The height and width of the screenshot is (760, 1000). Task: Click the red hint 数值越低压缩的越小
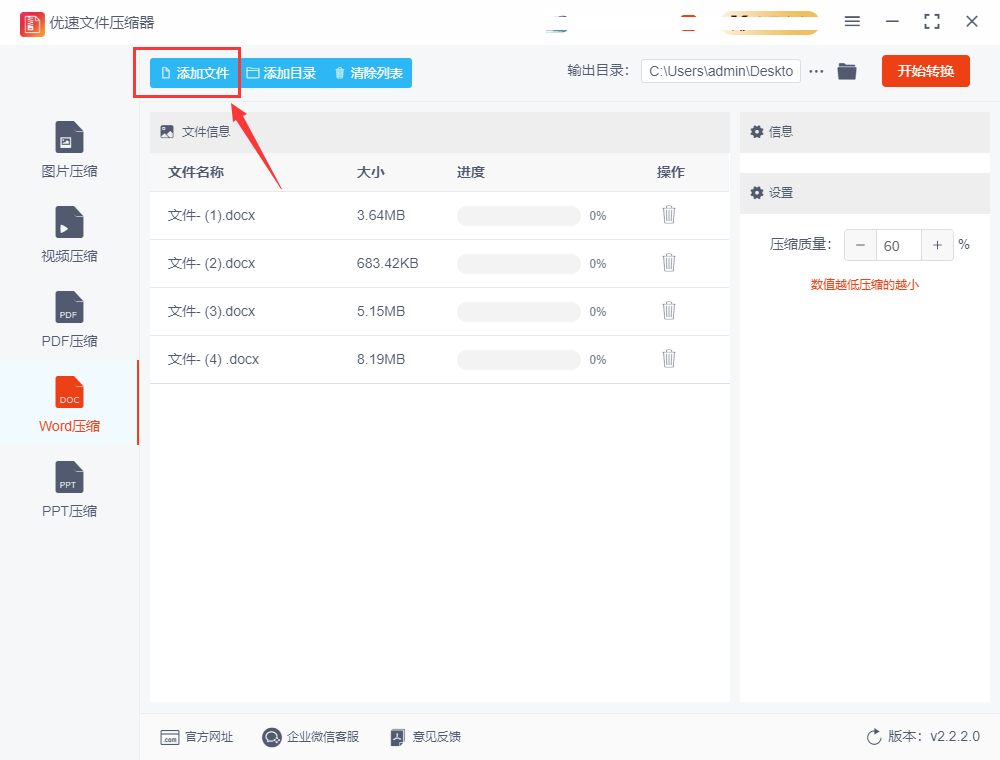coord(864,284)
